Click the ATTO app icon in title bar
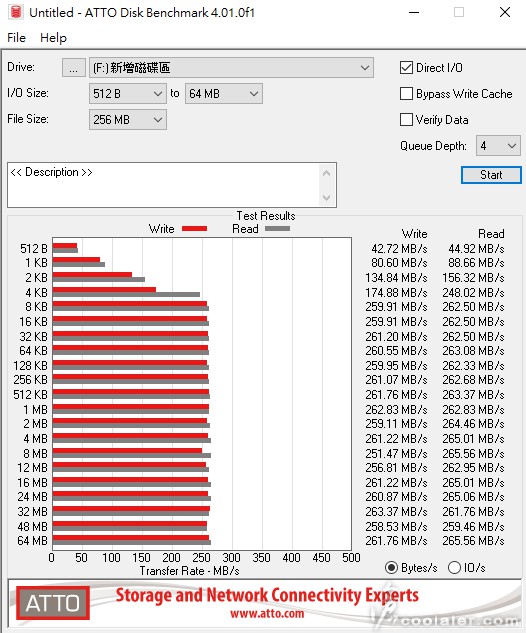This screenshot has height=633, width=526. click(16, 12)
